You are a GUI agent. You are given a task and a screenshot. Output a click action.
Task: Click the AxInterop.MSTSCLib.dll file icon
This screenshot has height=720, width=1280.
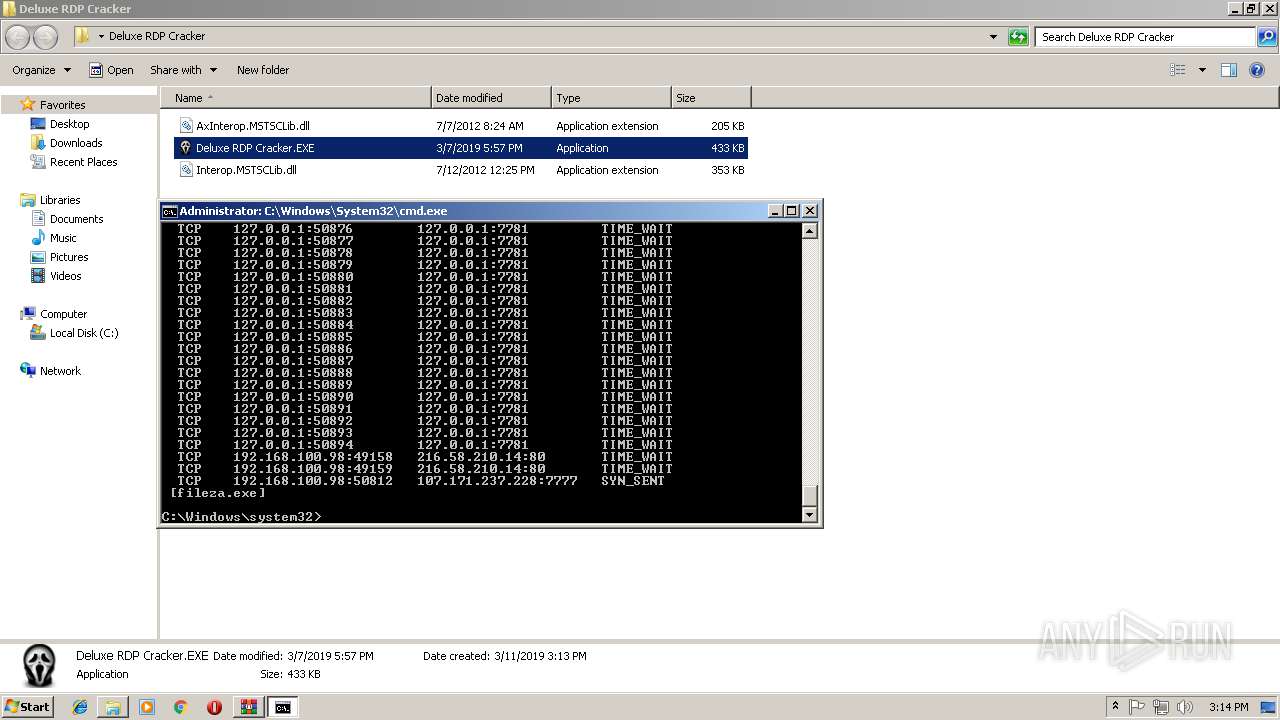[x=186, y=126]
